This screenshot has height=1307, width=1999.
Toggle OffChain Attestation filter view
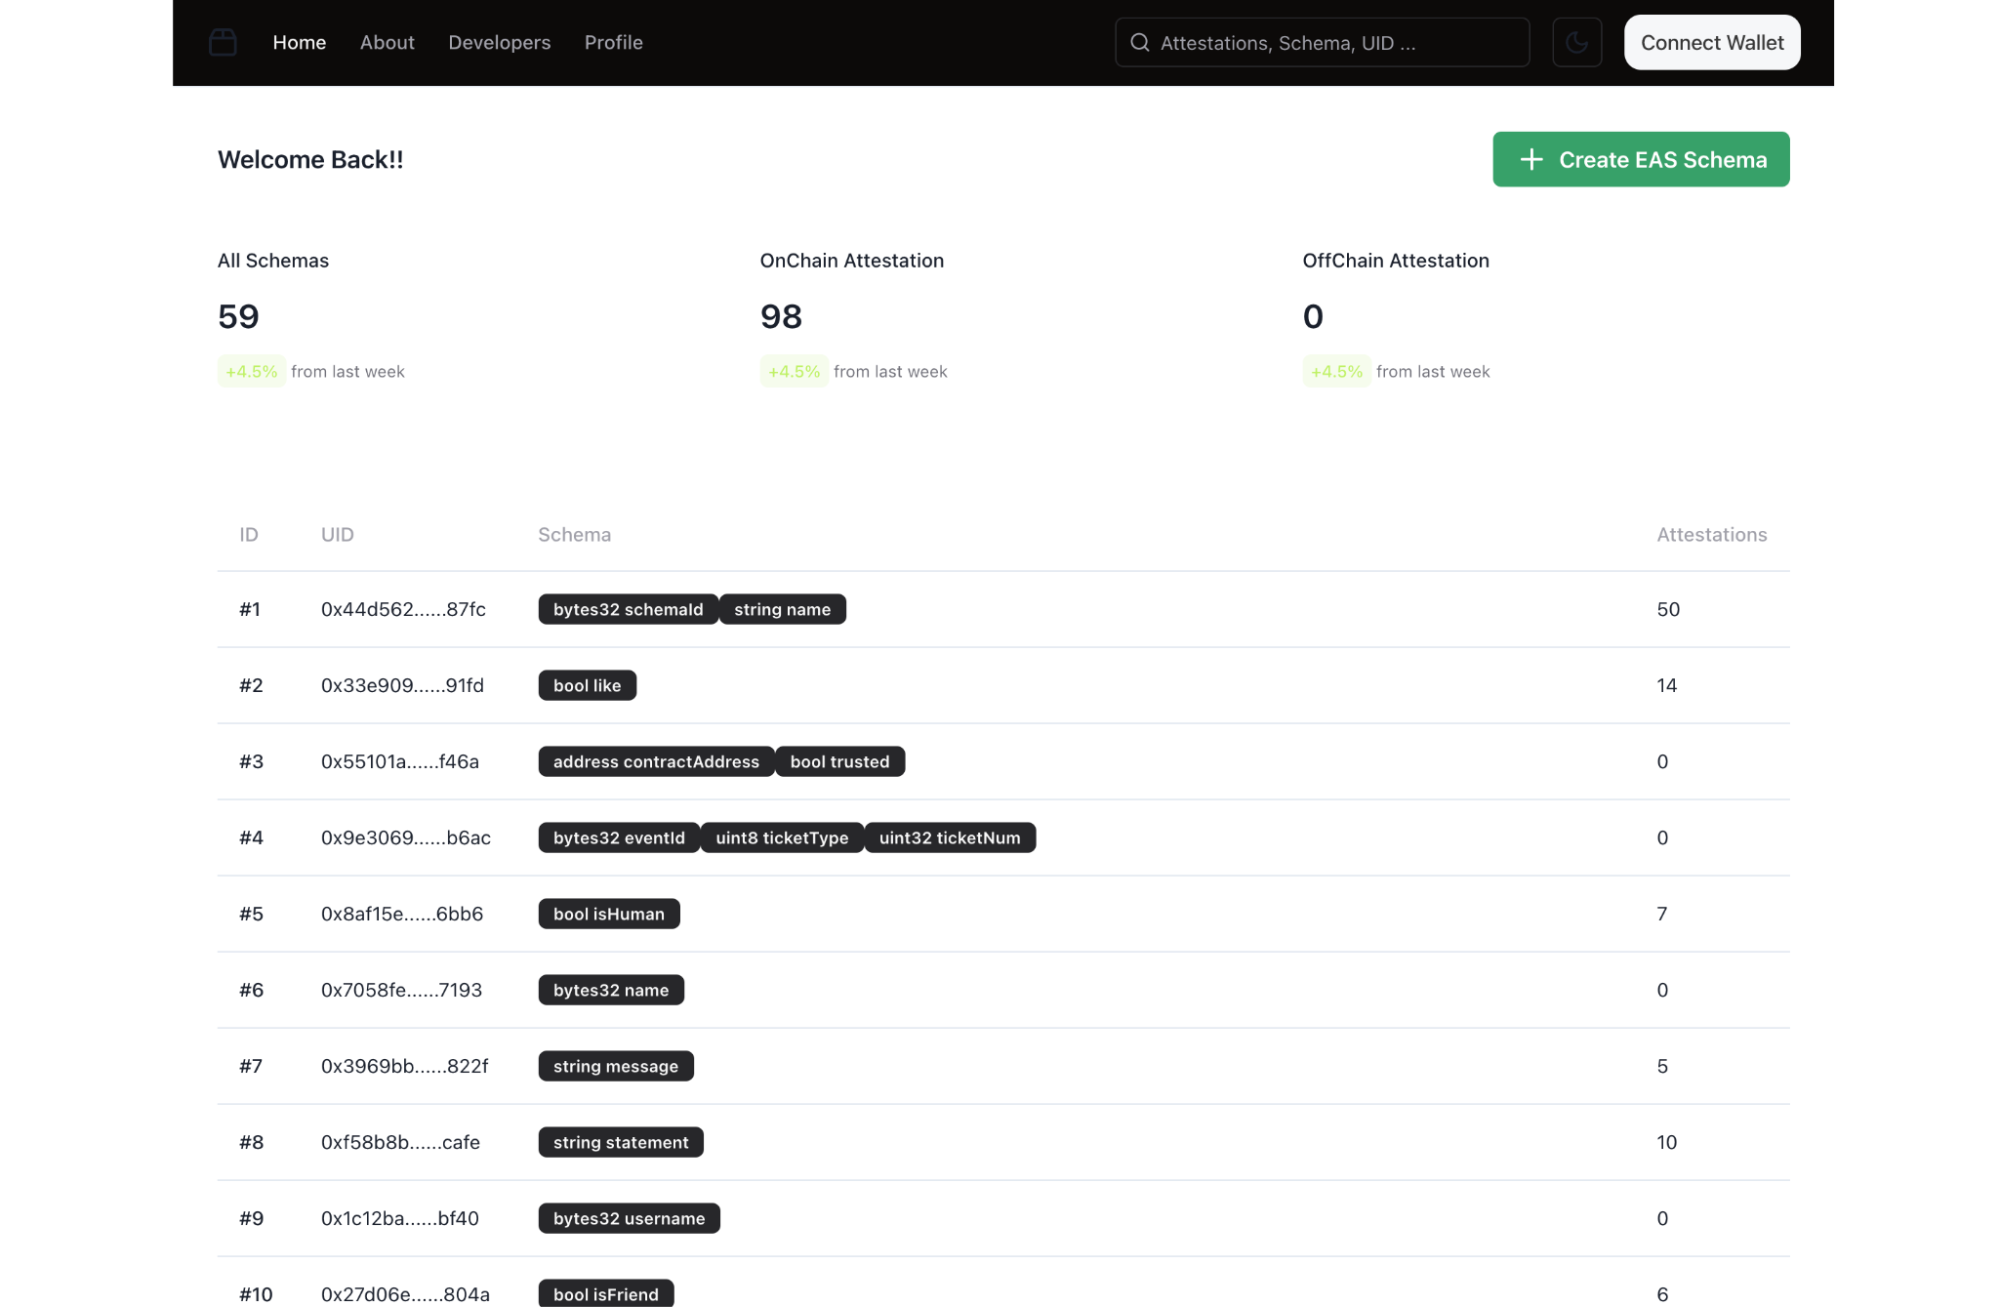pyautogui.click(x=1394, y=258)
